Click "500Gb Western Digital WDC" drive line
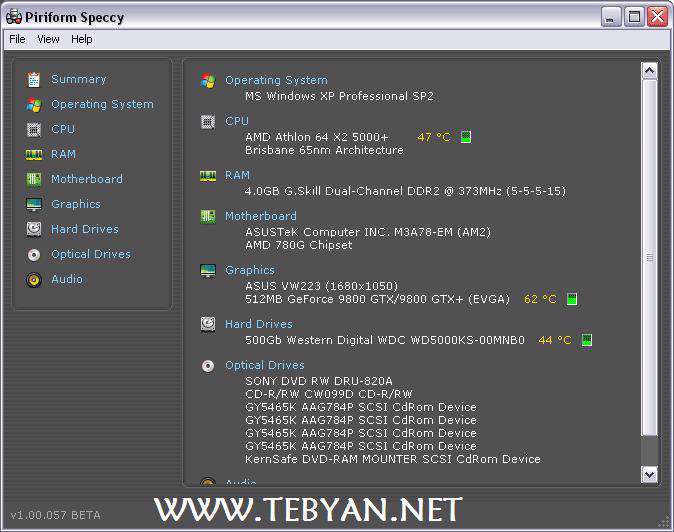This screenshot has height=532, width=674. click(385, 340)
